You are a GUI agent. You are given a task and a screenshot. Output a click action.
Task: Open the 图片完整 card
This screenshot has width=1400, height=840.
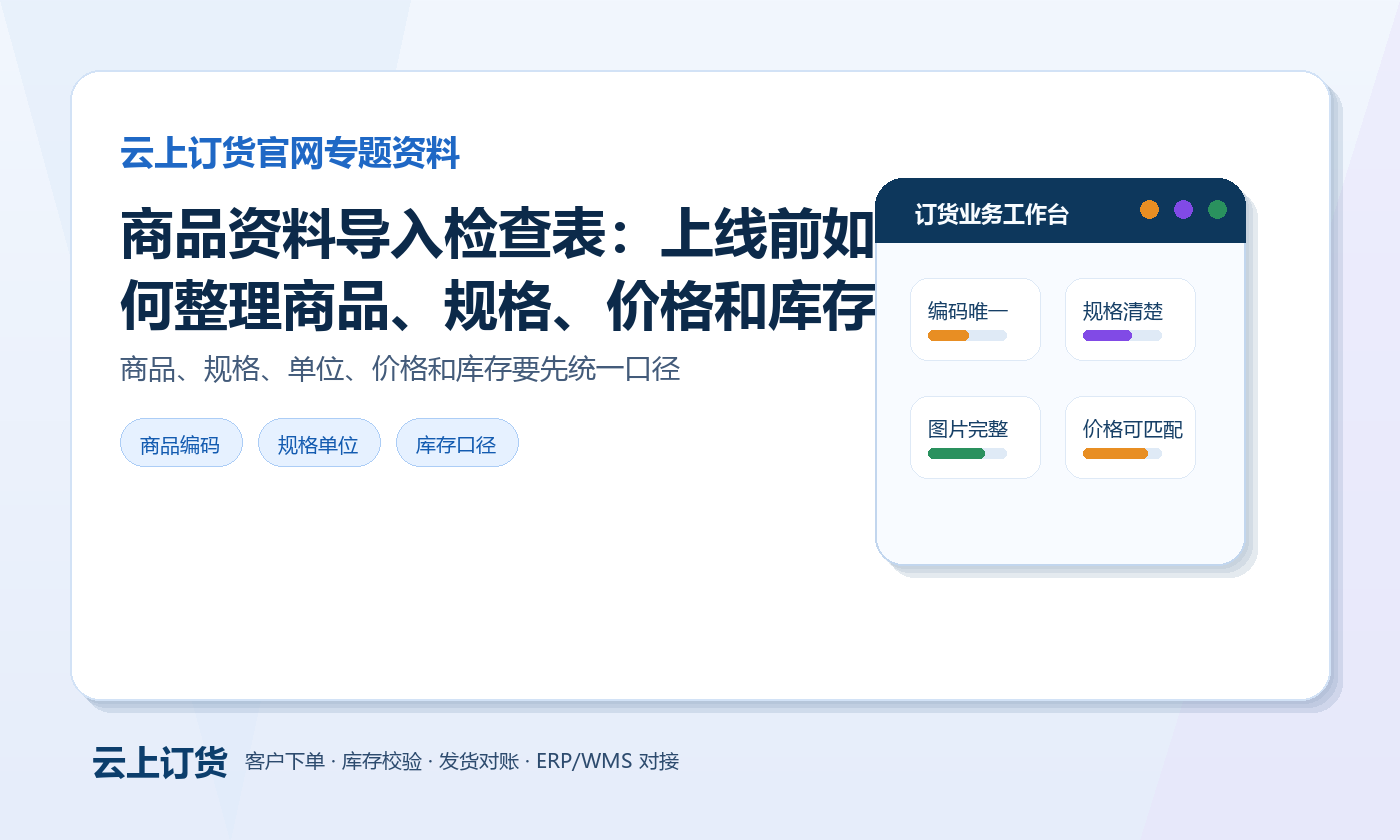pos(975,438)
